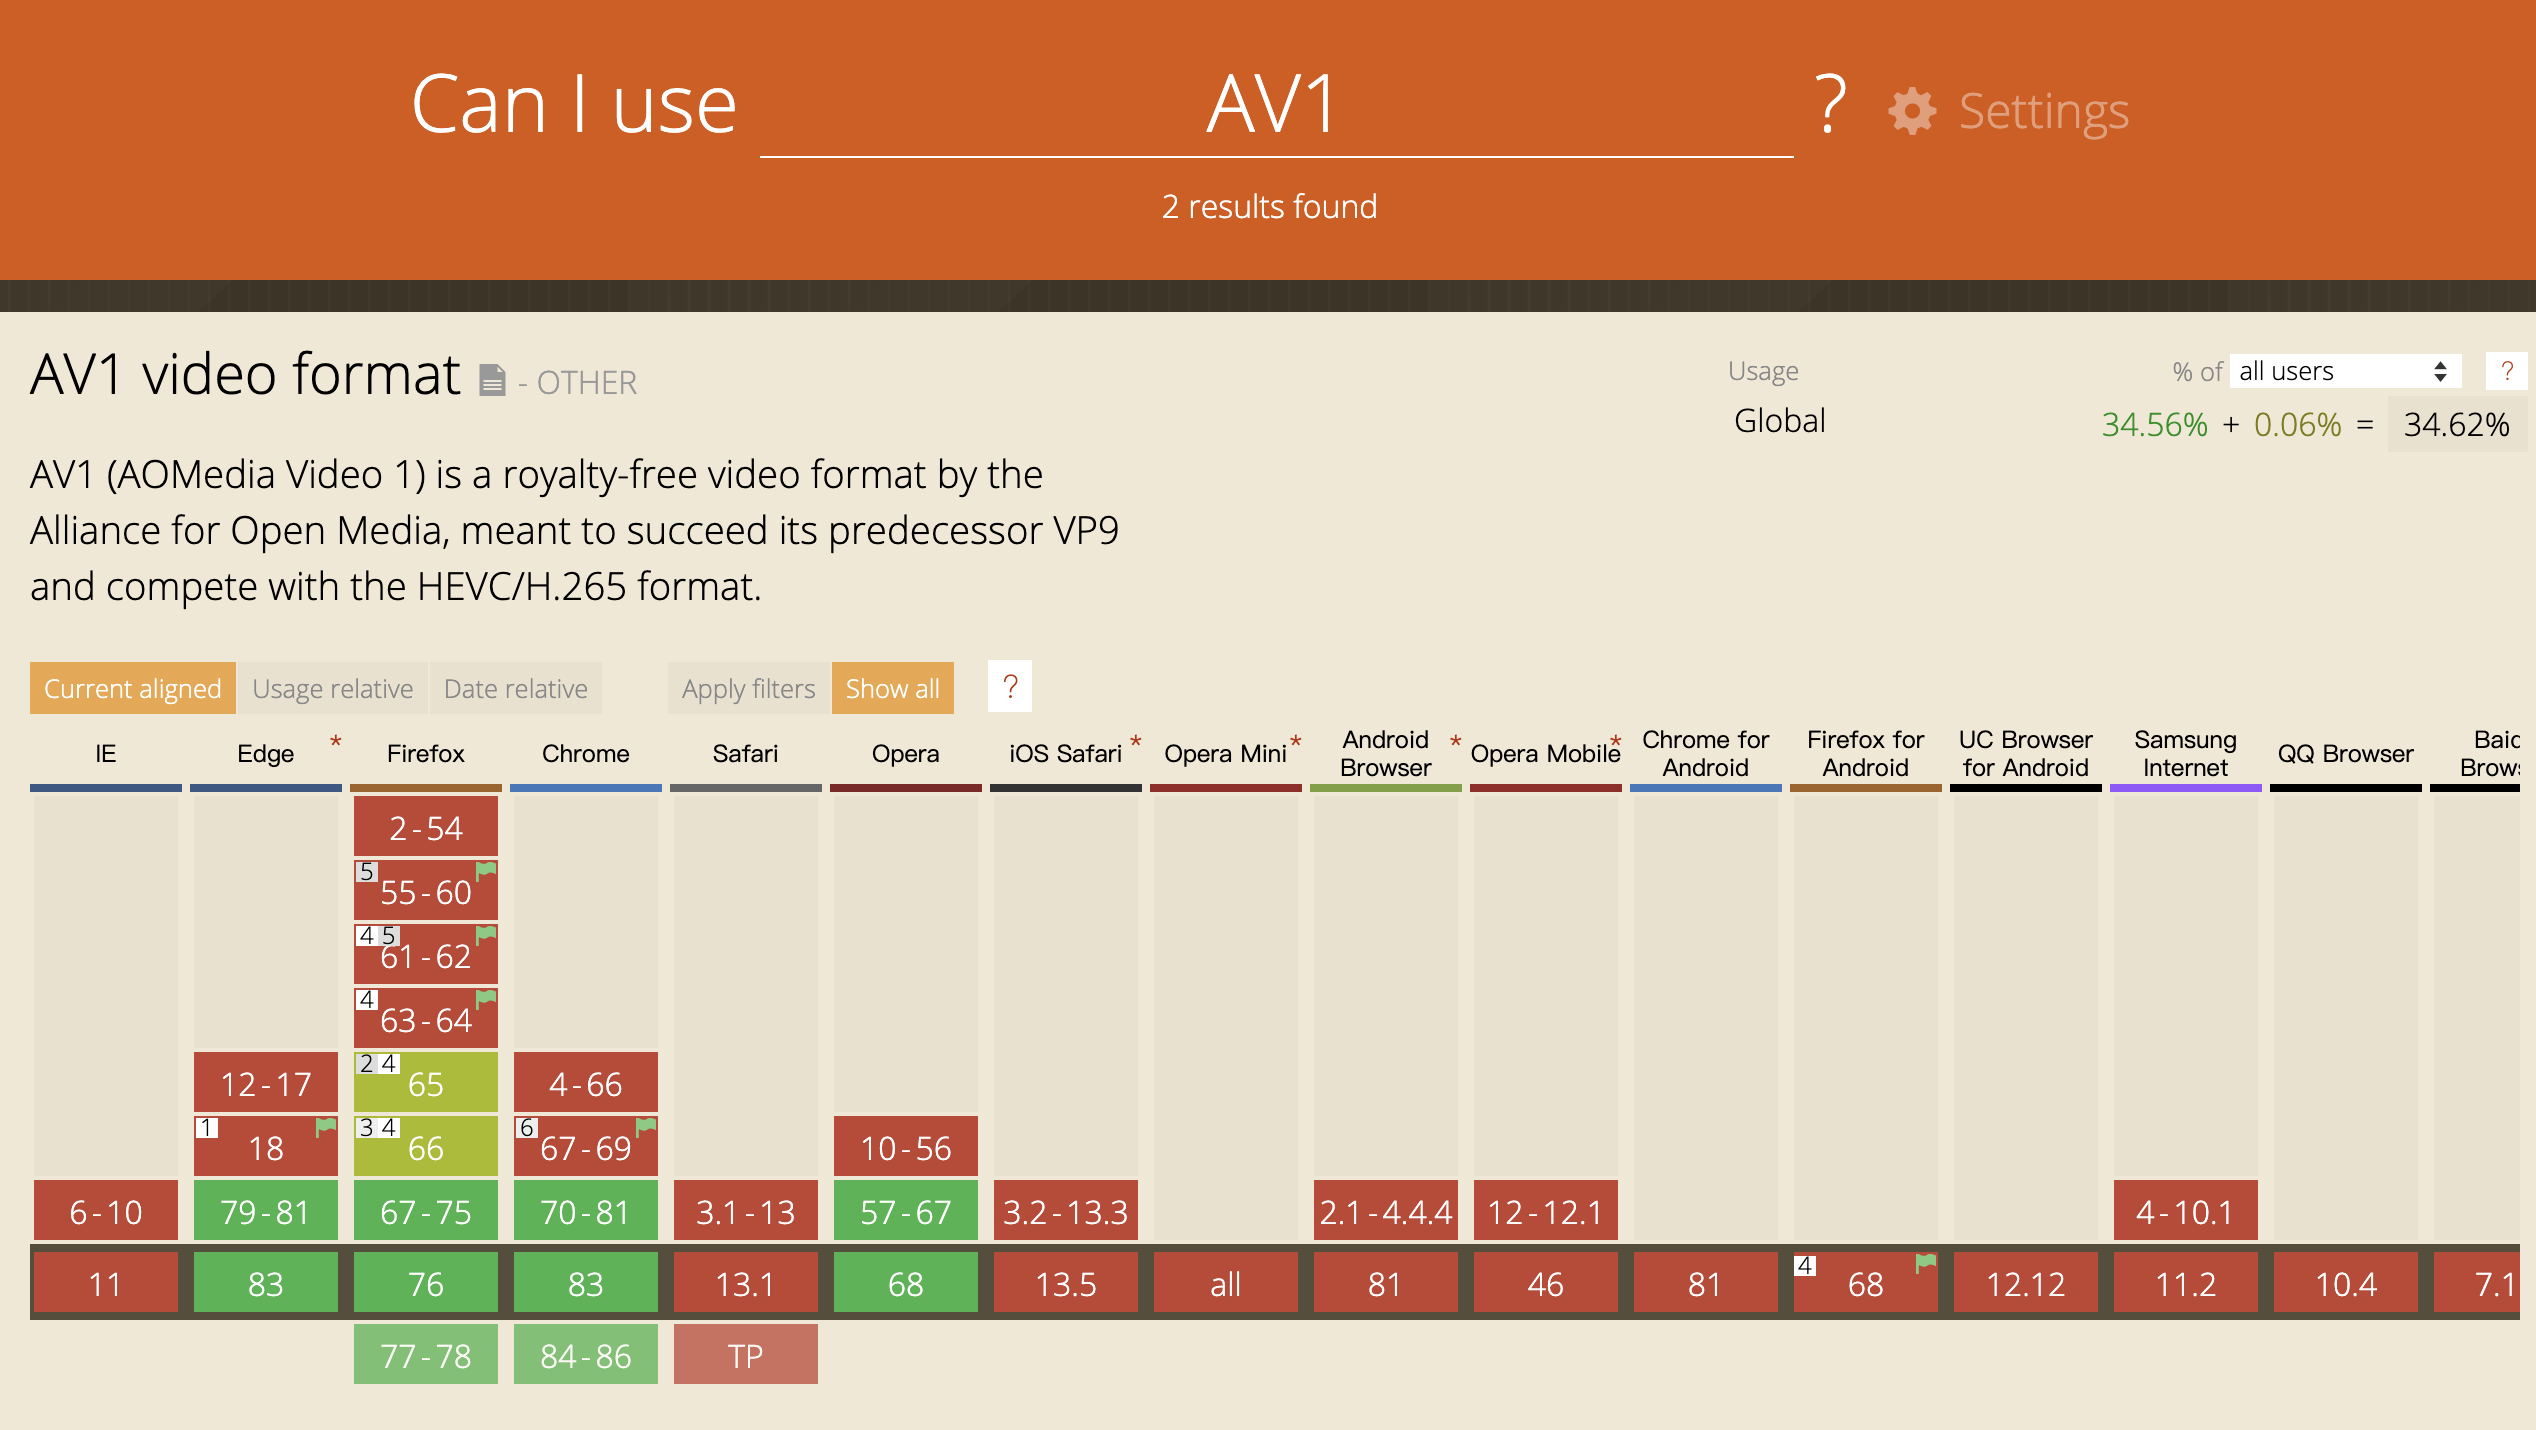Screen dimensions: 2536x1430
Task: Click the Safari TP version cell
Action: point(745,1355)
